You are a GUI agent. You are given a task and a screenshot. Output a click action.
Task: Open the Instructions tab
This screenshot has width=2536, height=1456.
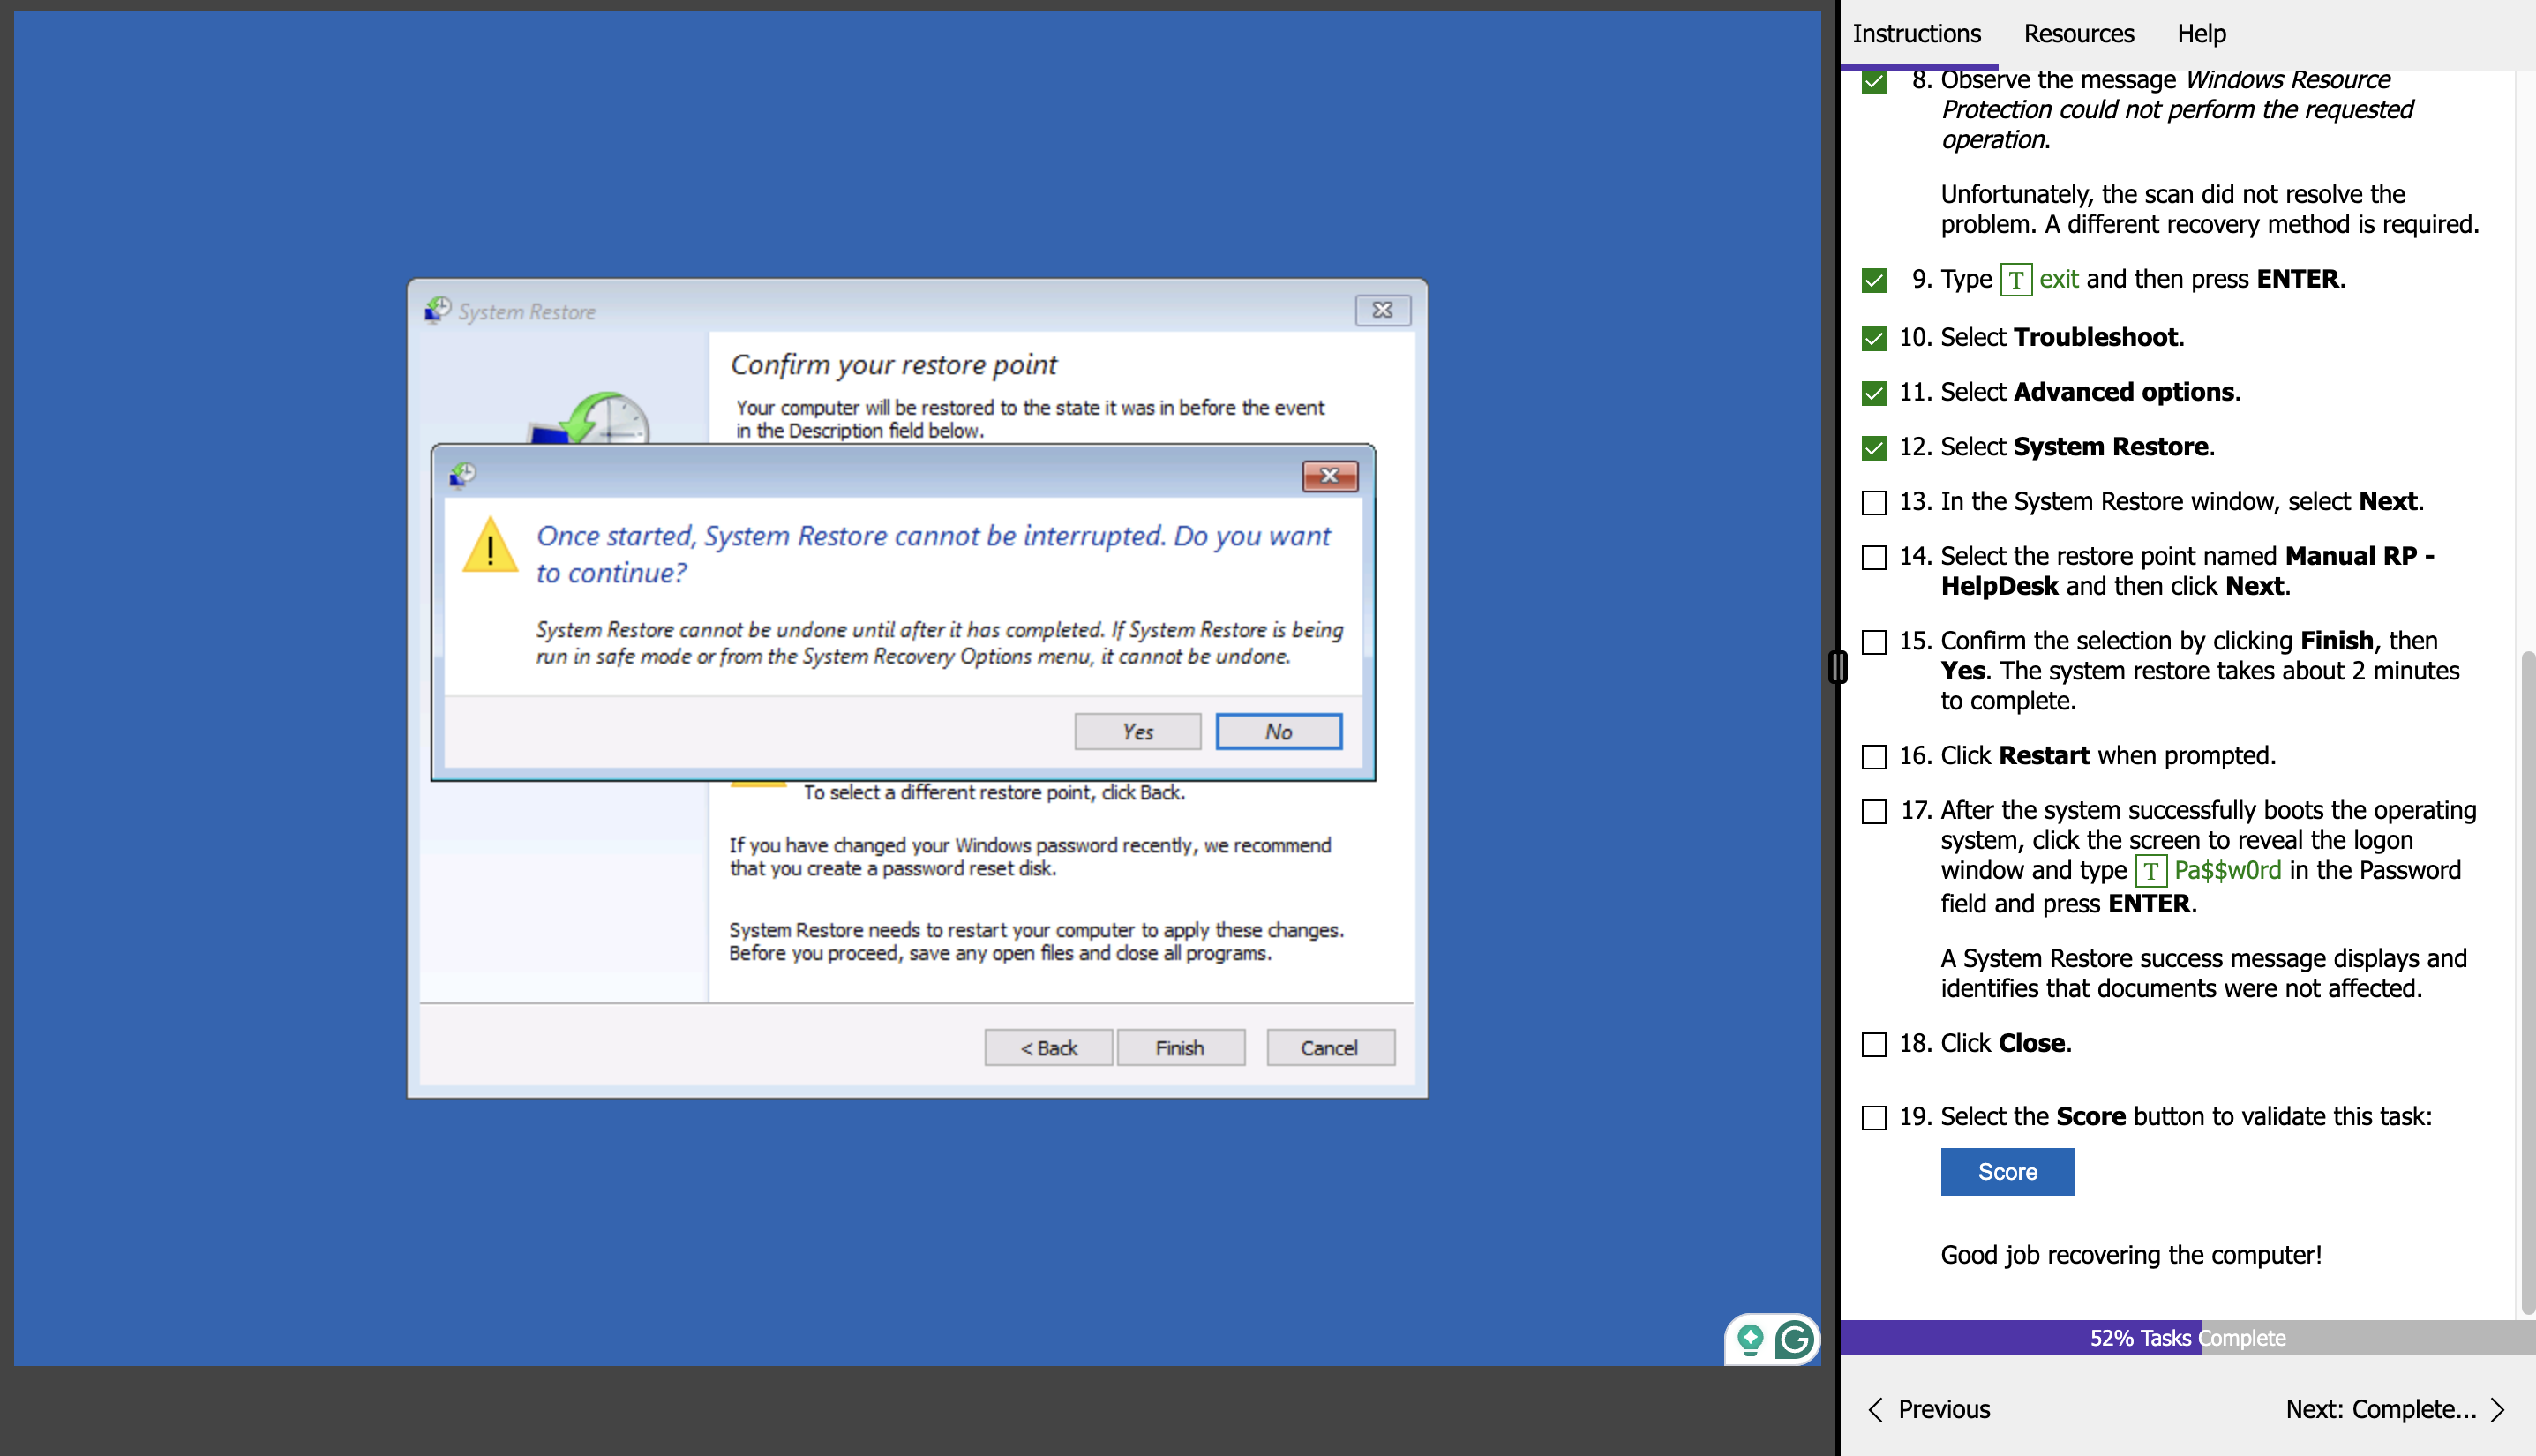(1916, 34)
